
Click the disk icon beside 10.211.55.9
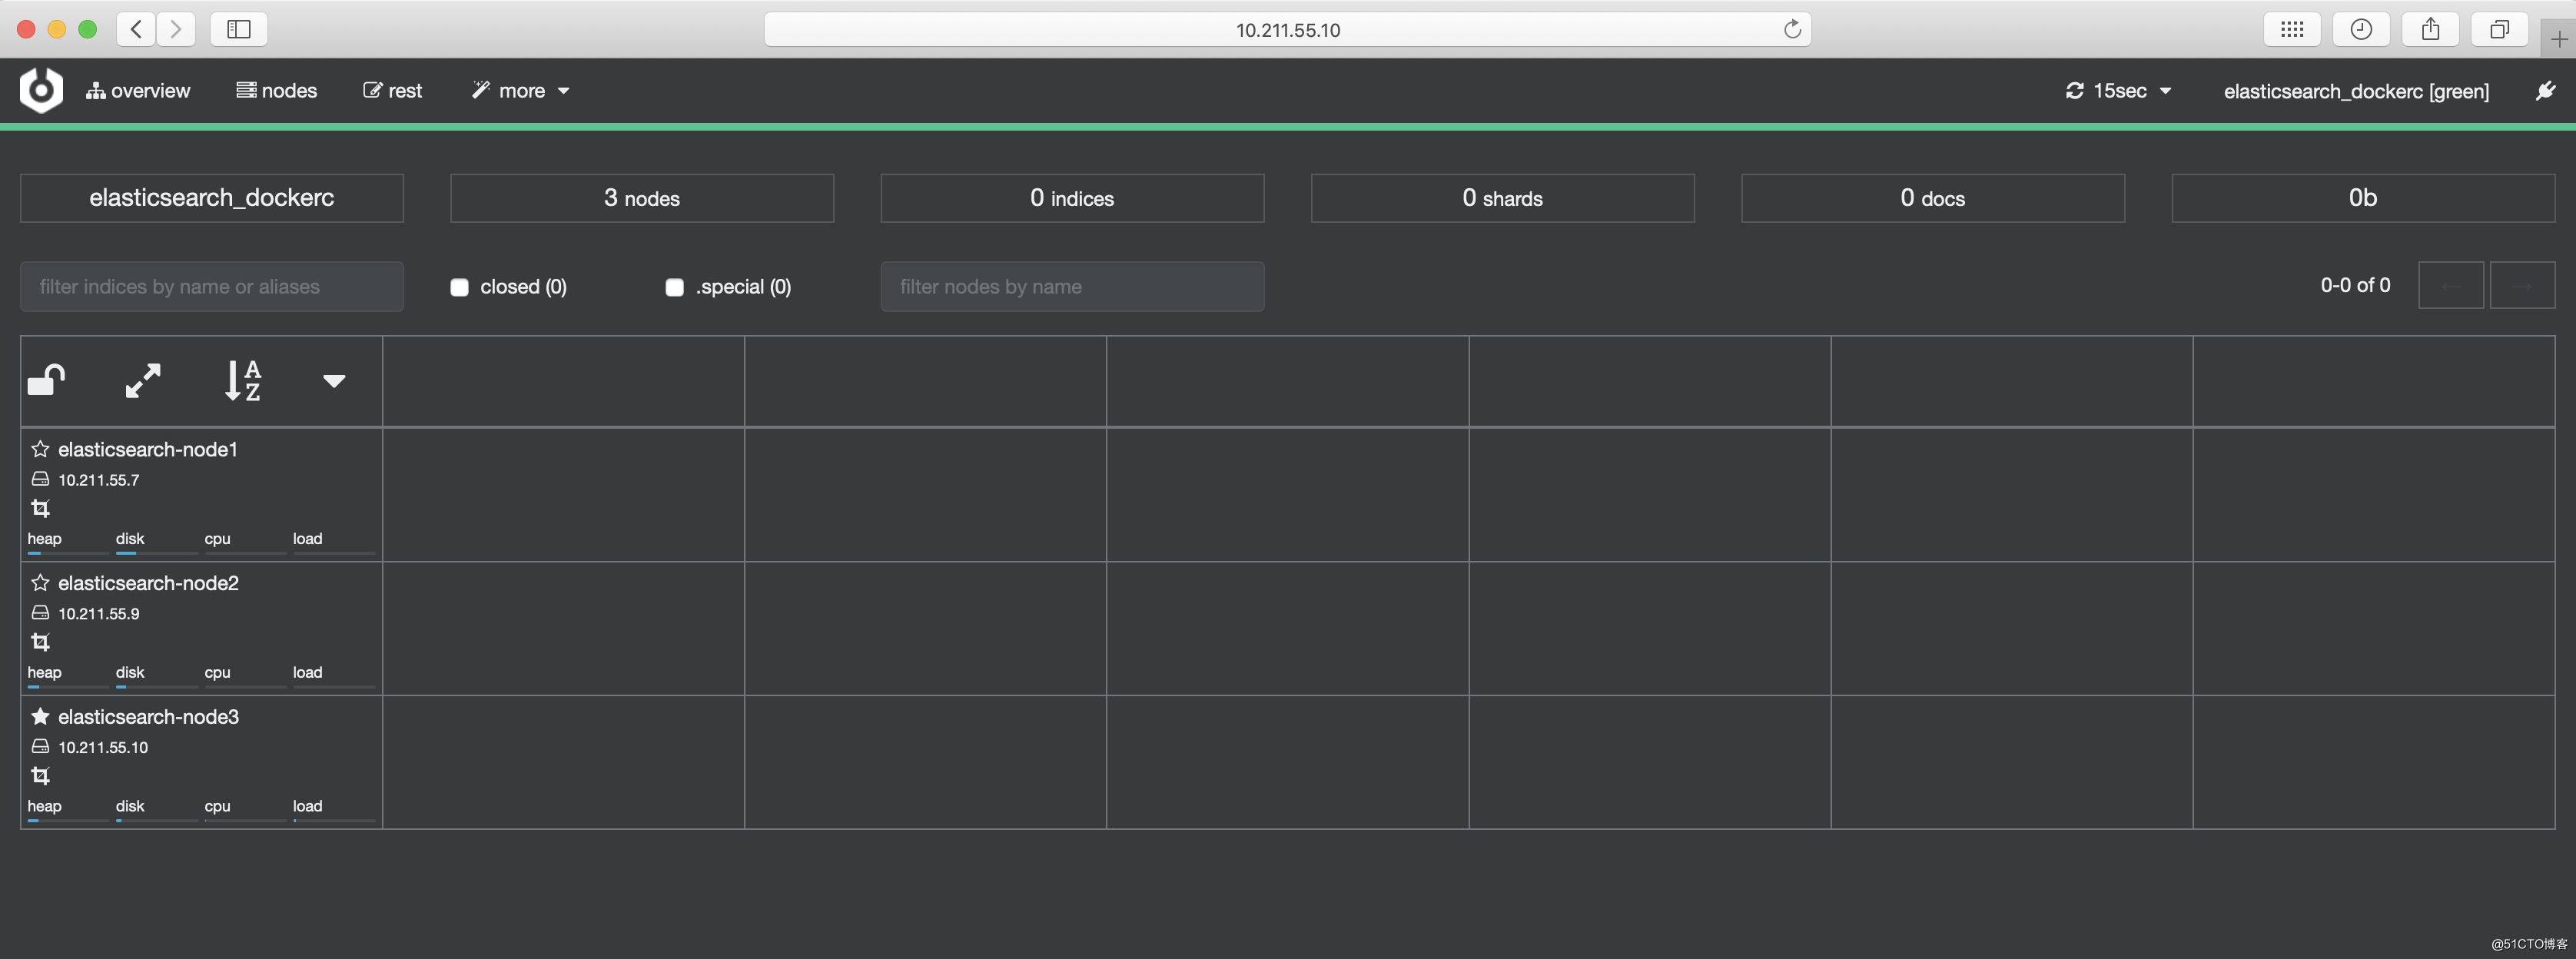point(40,613)
